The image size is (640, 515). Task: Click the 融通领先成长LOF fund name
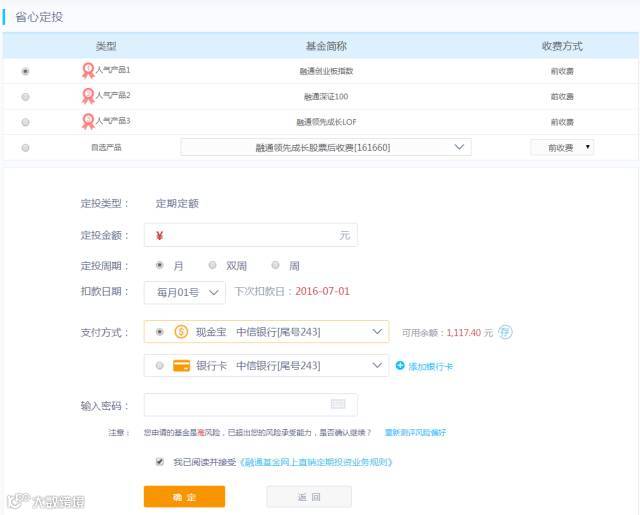(x=326, y=122)
